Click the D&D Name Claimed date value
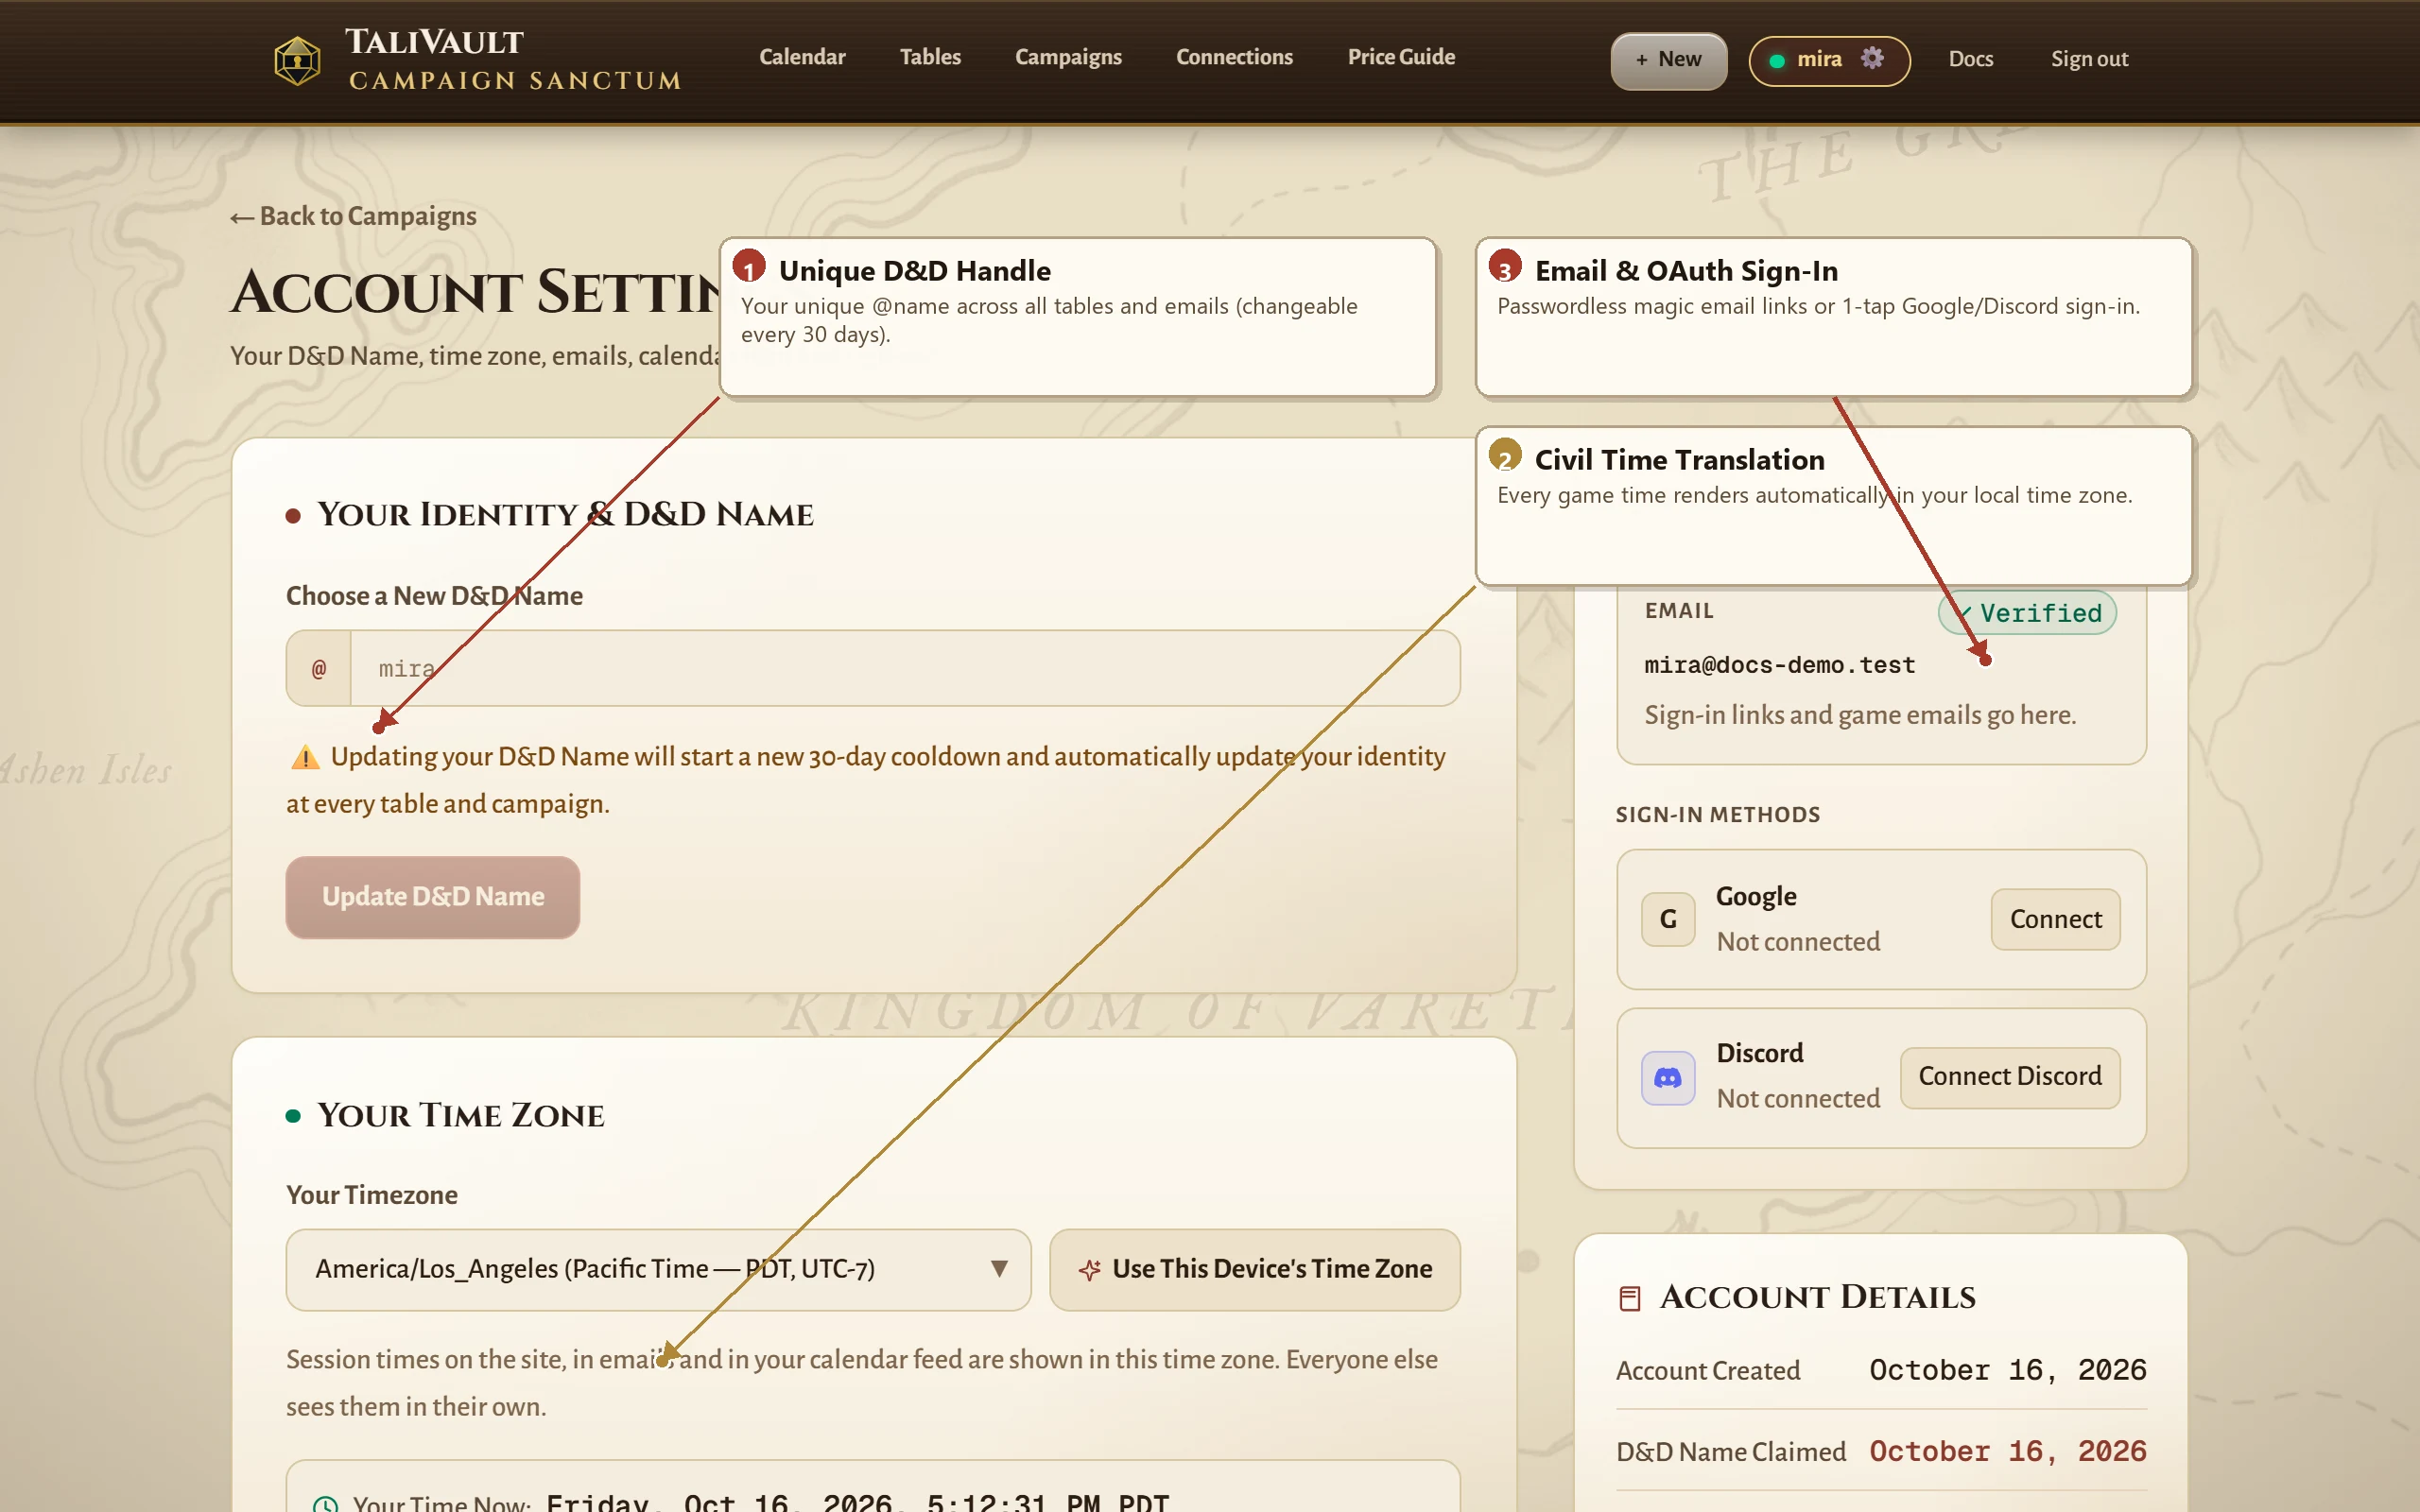 (x=2008, y=1452)
